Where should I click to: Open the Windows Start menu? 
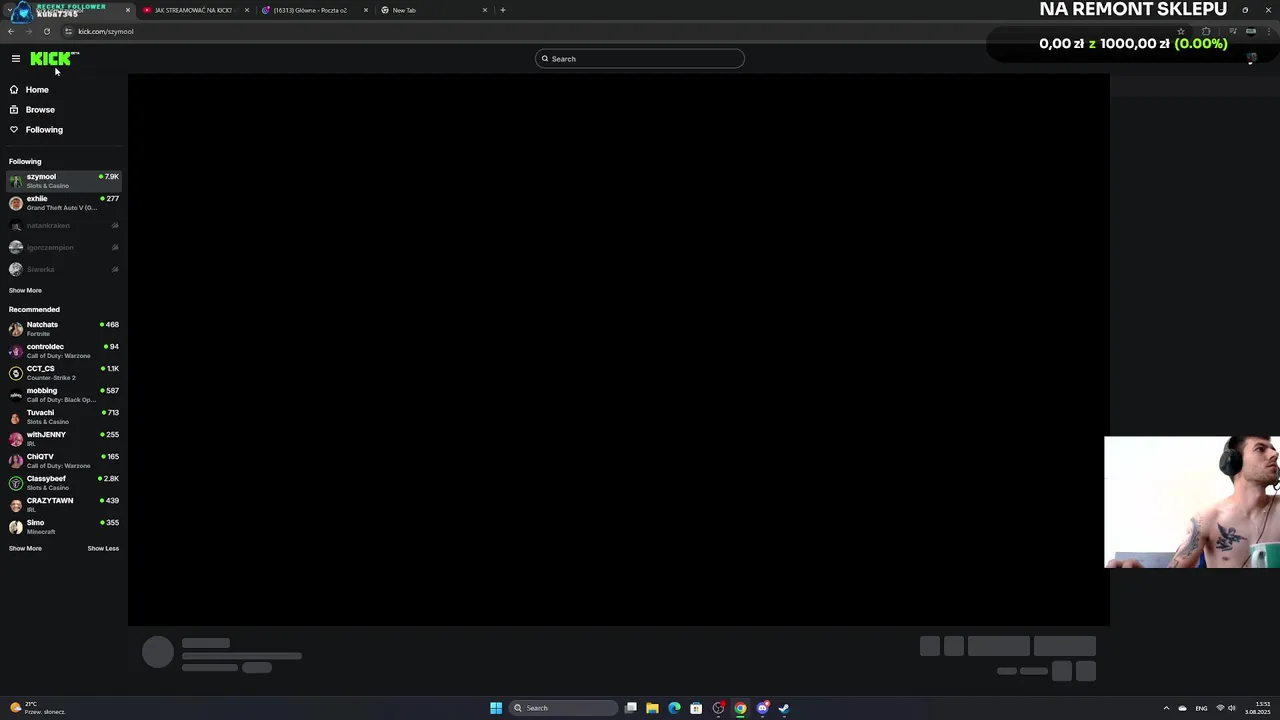pyautogui.click(x=496, y=708)
